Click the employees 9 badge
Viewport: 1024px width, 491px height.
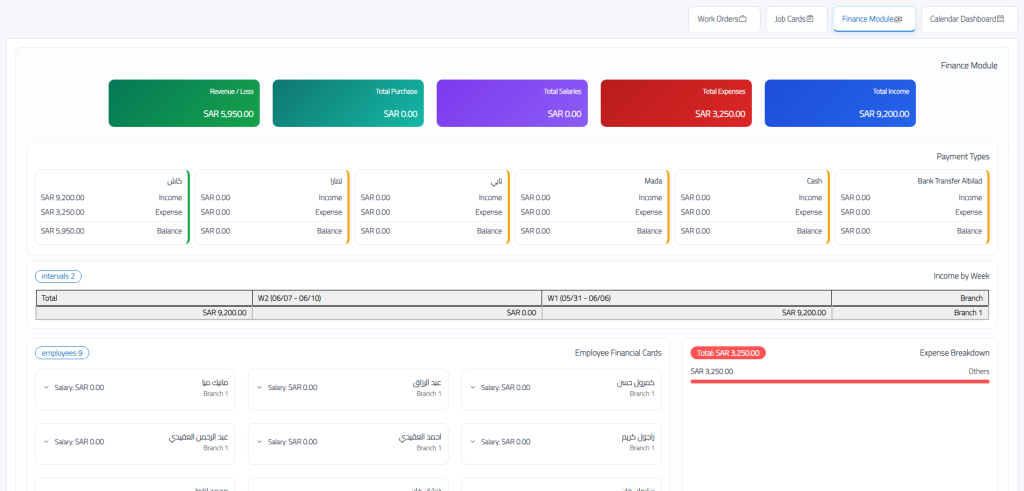coord(62,353)
